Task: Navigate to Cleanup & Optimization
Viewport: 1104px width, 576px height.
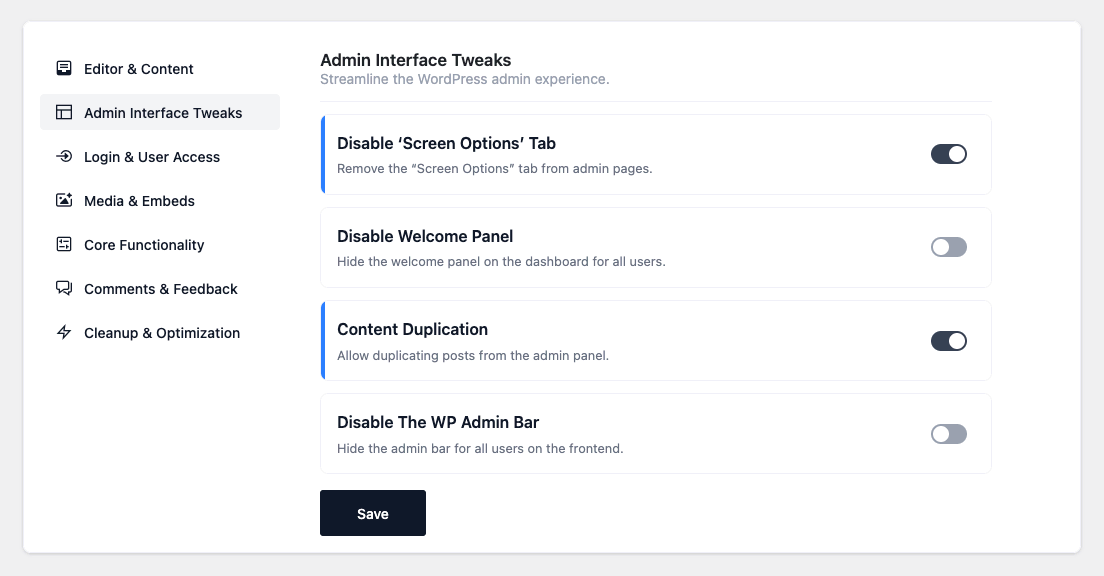Action: pyautogui.click(x=161, y=333)
